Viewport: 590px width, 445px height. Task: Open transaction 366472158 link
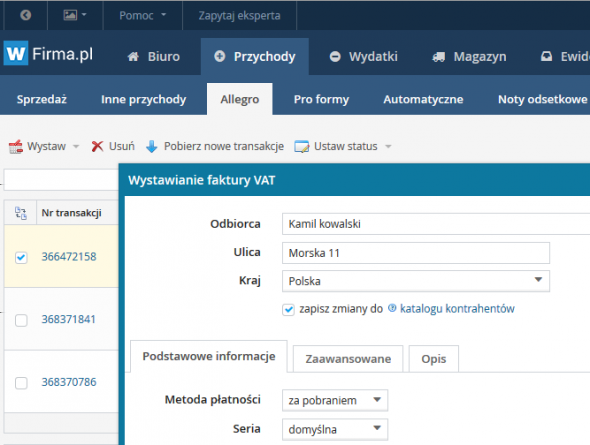(x=69, y=257)
